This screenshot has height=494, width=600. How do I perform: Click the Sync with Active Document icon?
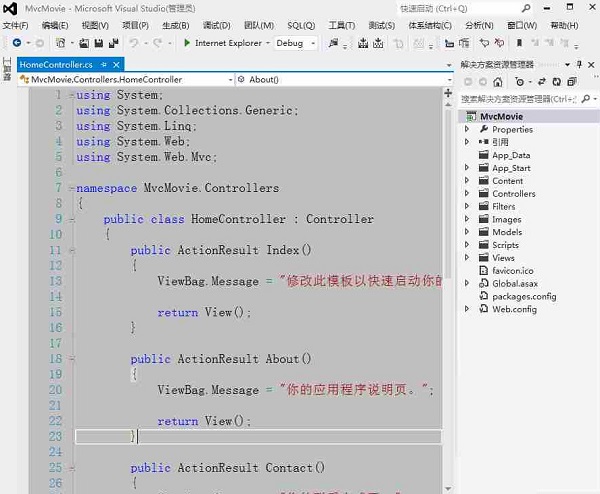[x=541, y=82]
